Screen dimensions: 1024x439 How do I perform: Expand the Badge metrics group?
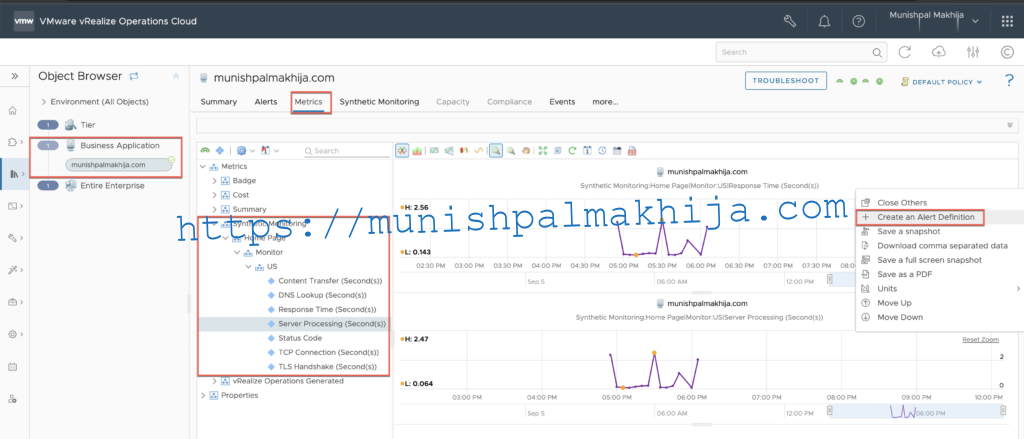[x=214, y=180]
